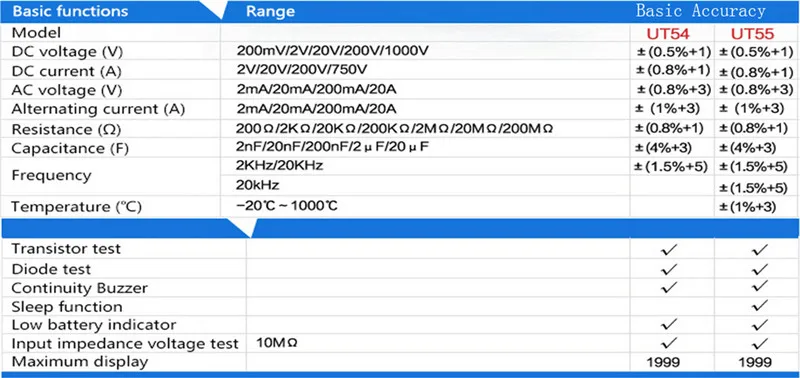Click UT55 resistance accuracy ±(0.8%+1)
The height and width of the screenshot is (378, 800).
coord(753,128)
